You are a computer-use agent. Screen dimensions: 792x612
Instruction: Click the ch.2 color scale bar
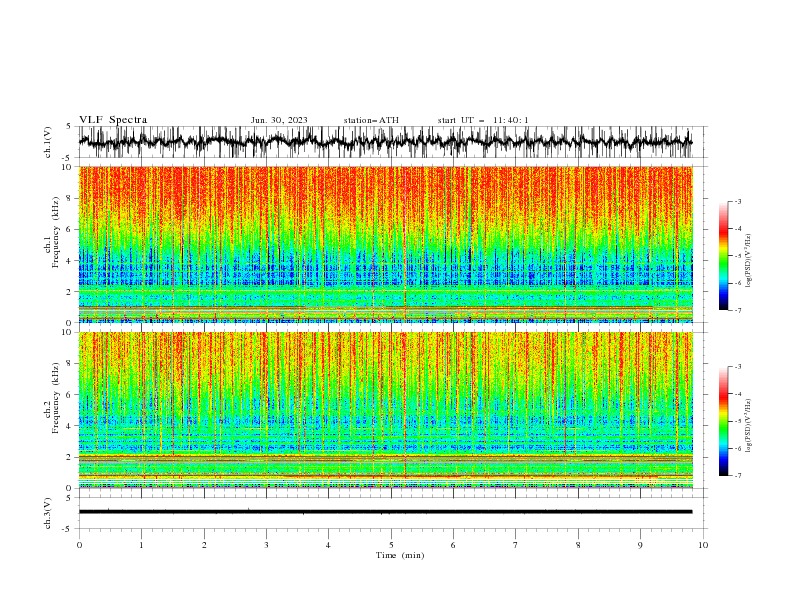coord(723,421)
